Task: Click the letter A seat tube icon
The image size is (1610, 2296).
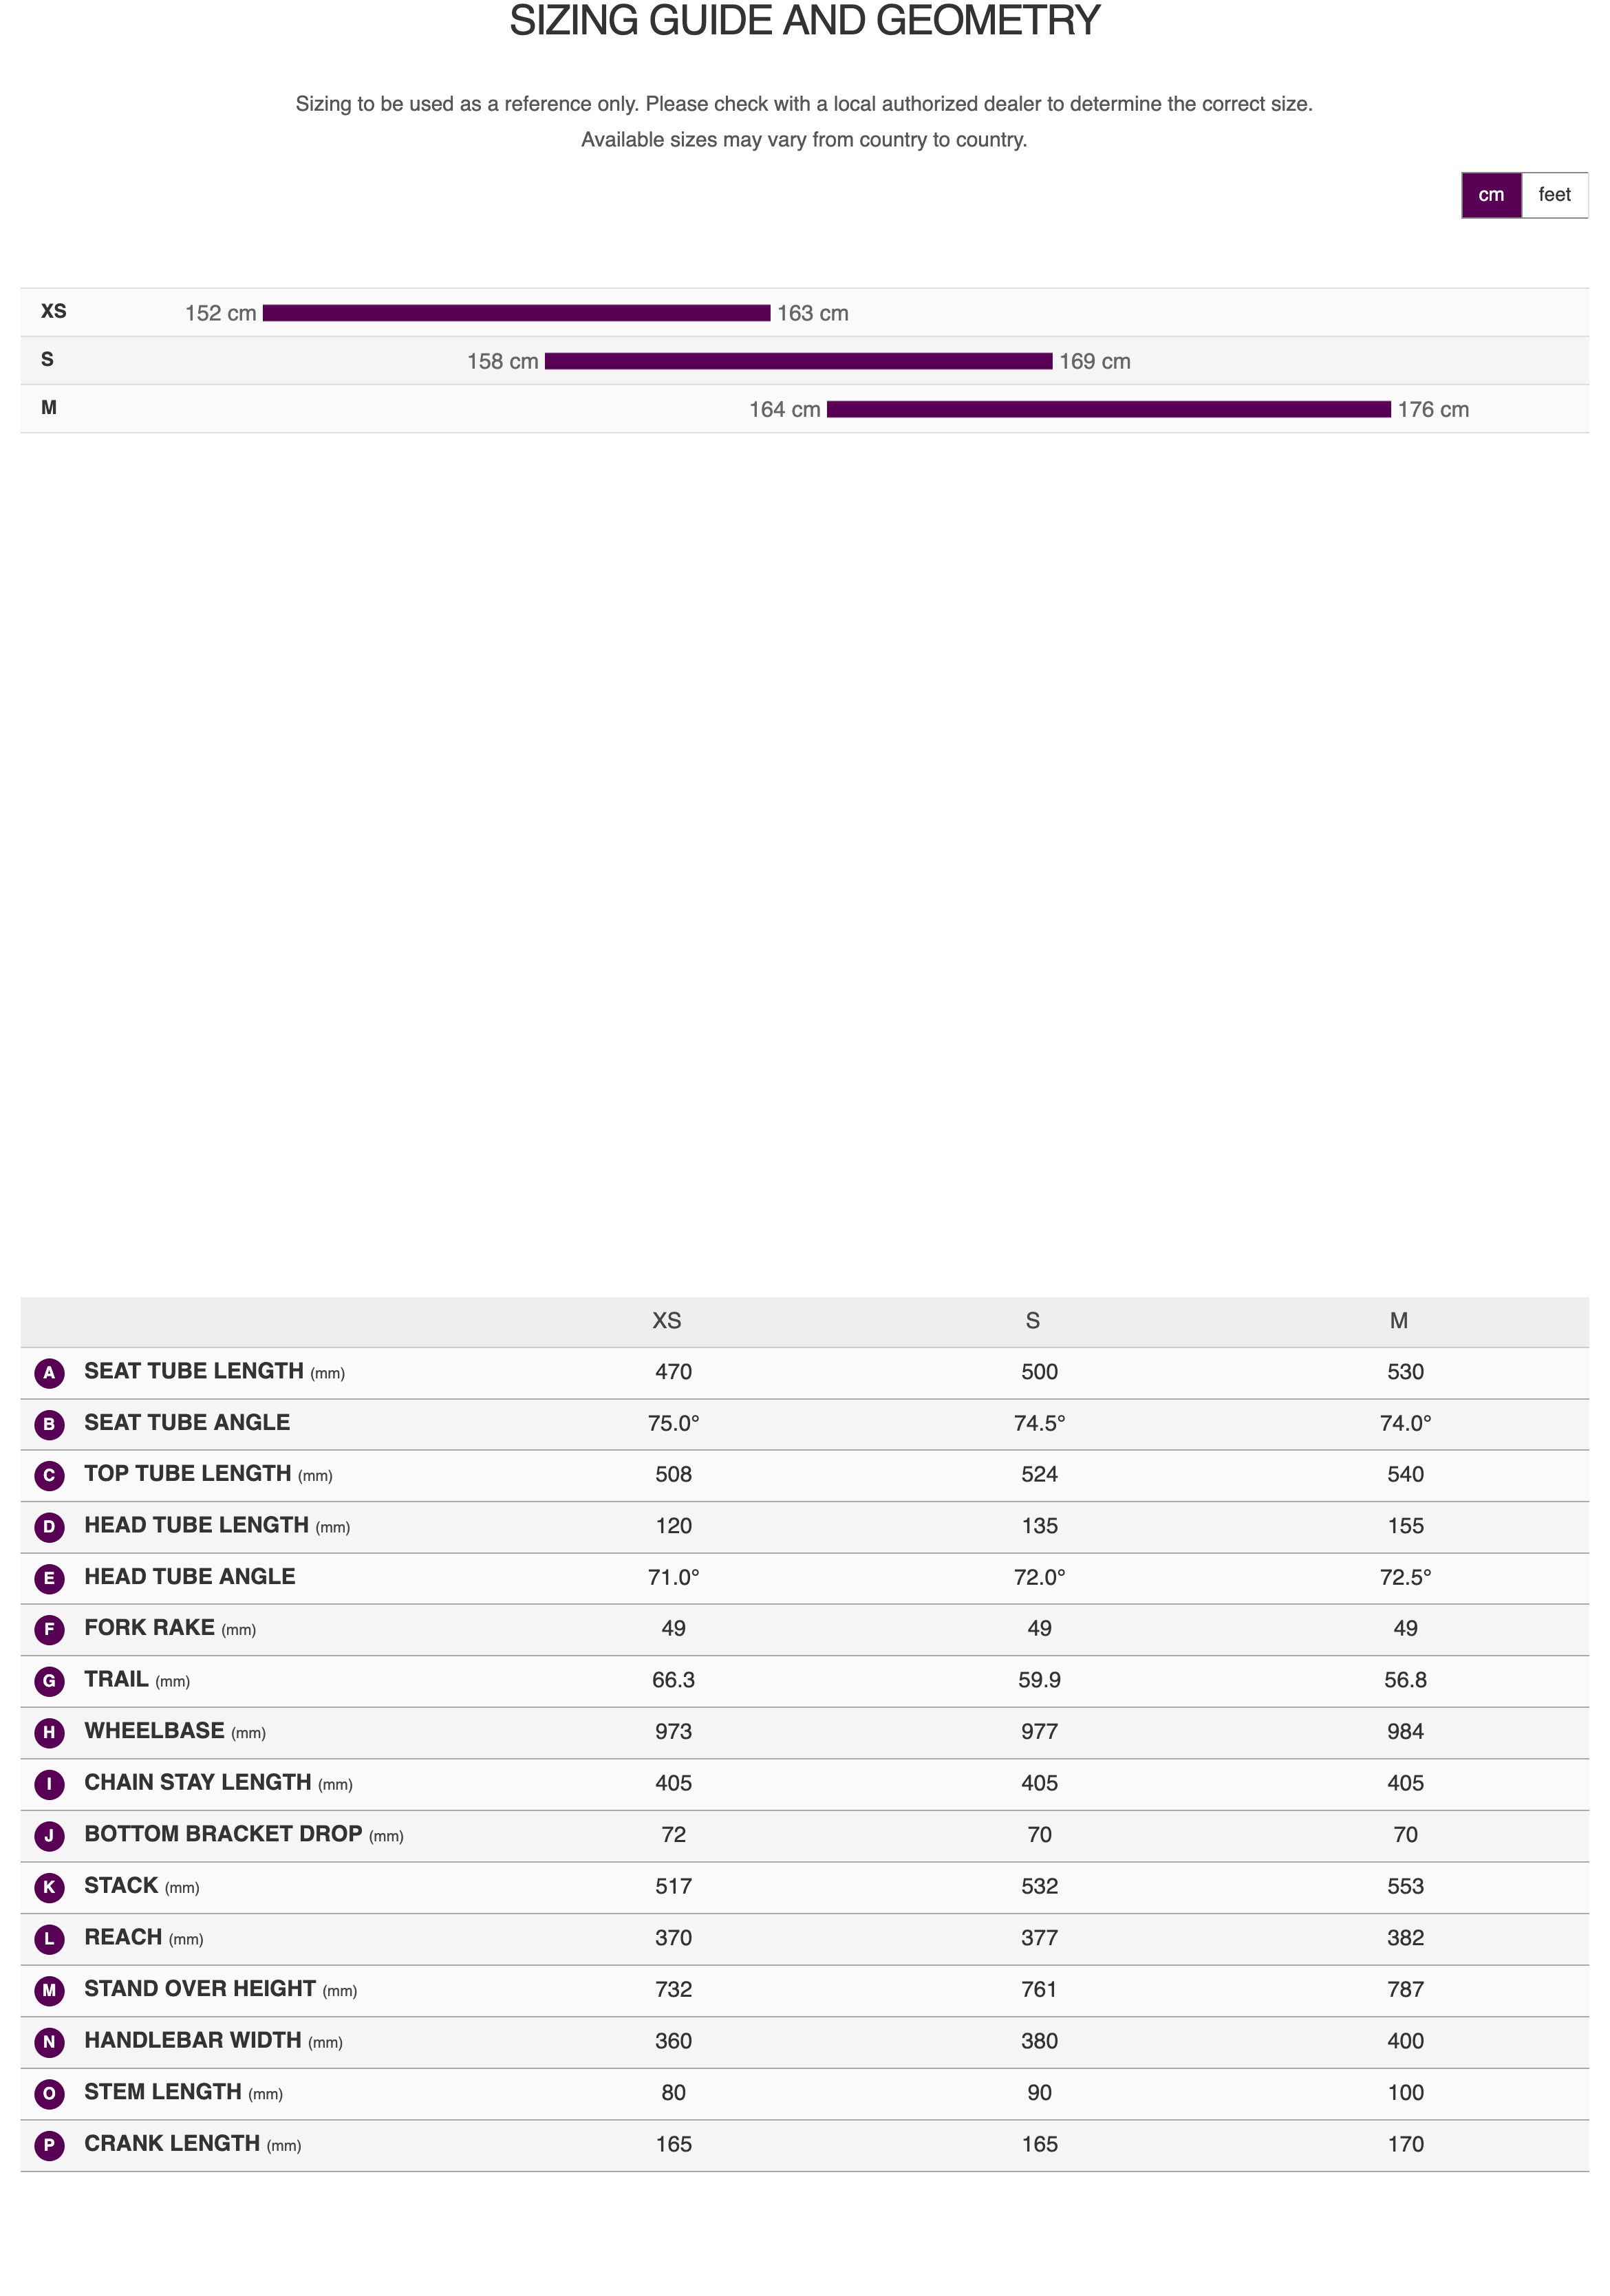Action: point(49,1373)
